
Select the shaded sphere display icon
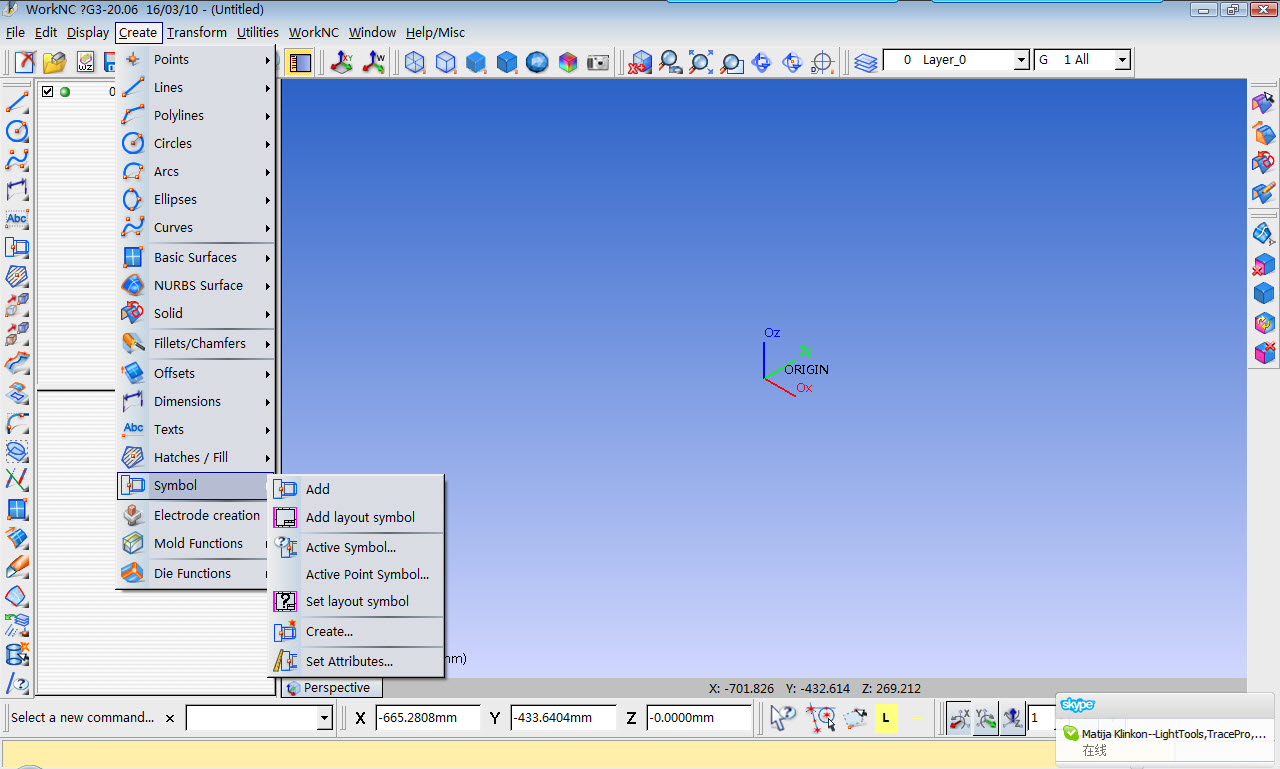(x=537, y=62)
